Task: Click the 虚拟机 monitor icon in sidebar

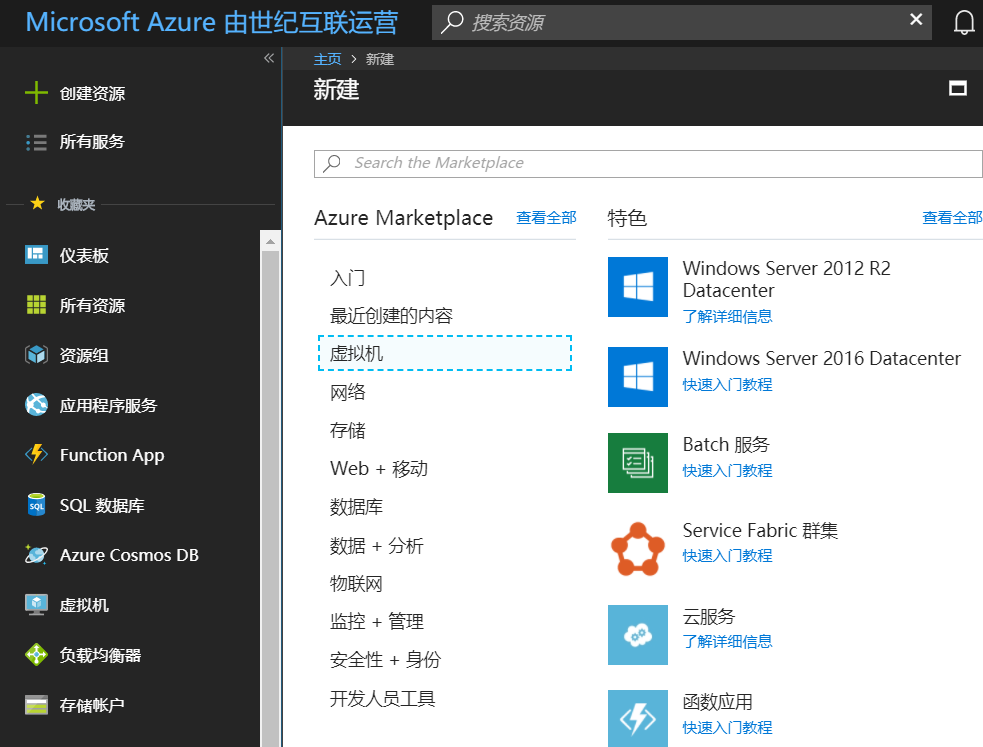Action: coord(36,605)
